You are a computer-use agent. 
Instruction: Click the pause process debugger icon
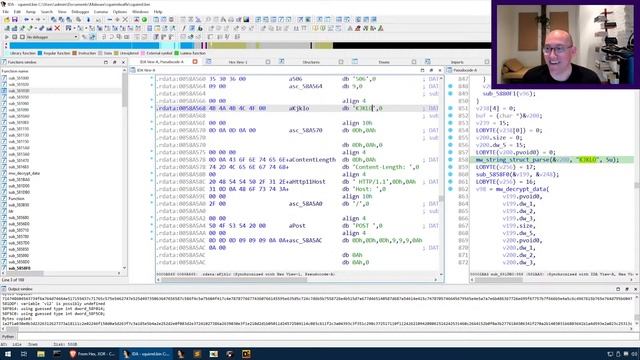pos(14,37)
